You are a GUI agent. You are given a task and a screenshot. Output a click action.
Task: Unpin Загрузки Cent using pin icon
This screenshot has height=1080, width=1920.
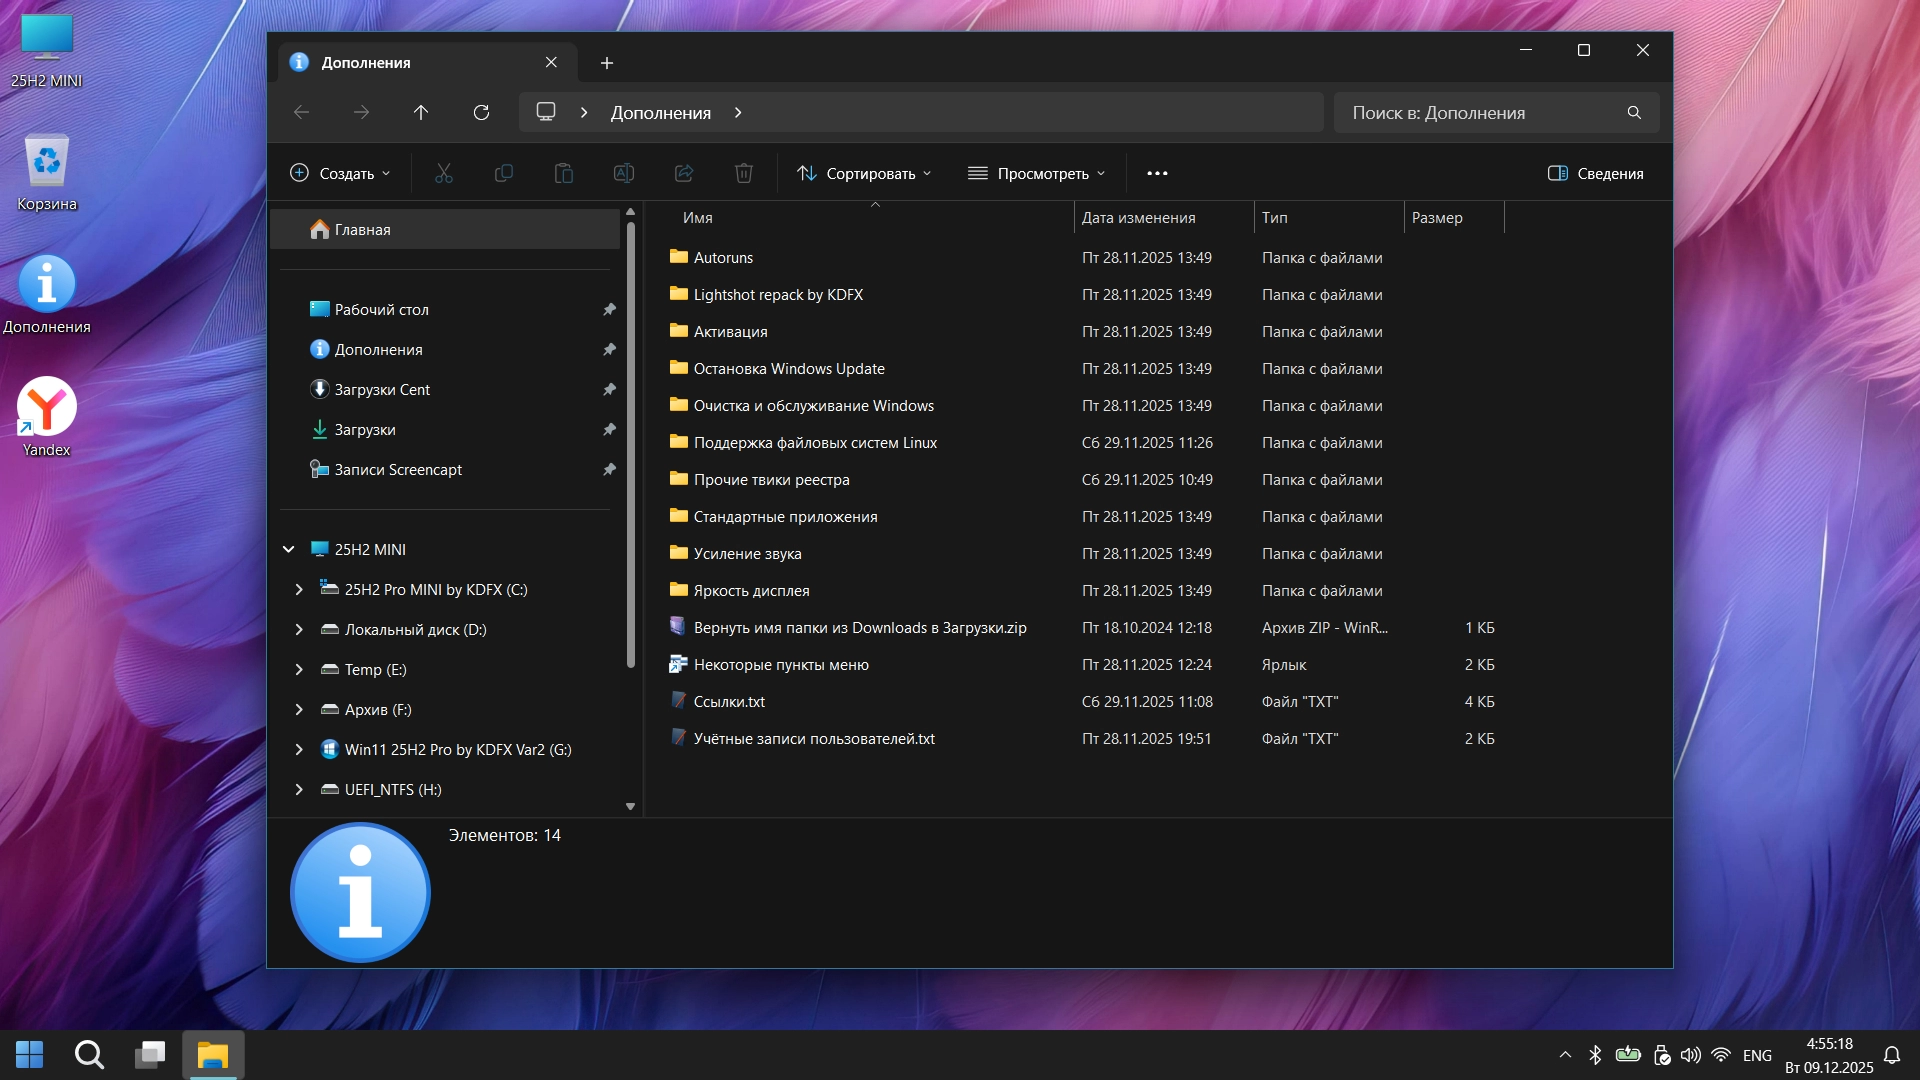point(609,389)
